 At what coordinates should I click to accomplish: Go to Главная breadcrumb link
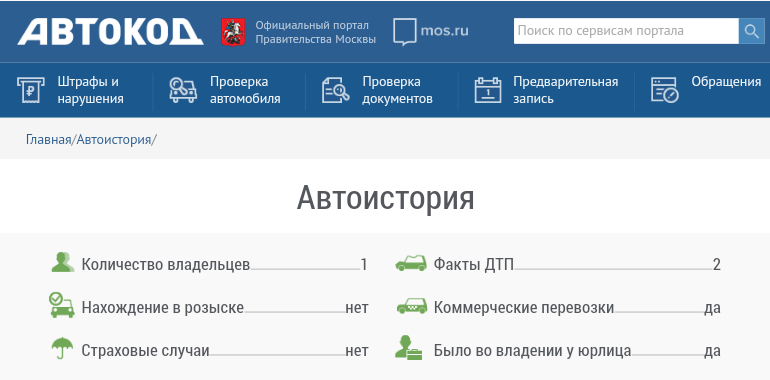click(x=49, y=139)
